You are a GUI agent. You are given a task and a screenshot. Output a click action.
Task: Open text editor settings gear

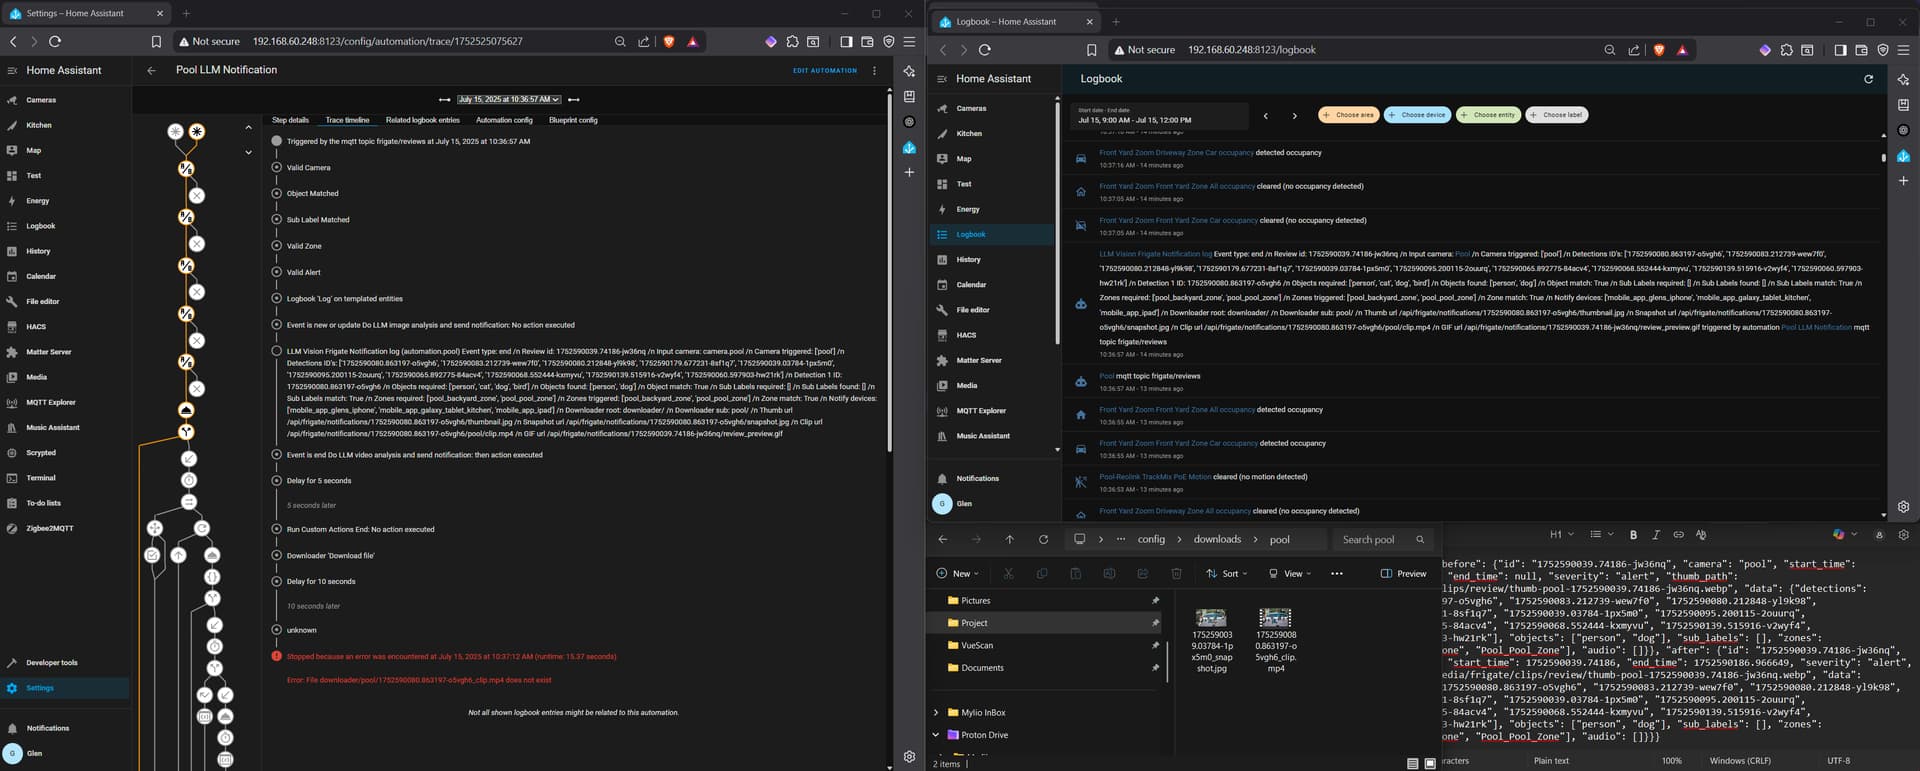pyautogui.click(x=1903, y=535)
